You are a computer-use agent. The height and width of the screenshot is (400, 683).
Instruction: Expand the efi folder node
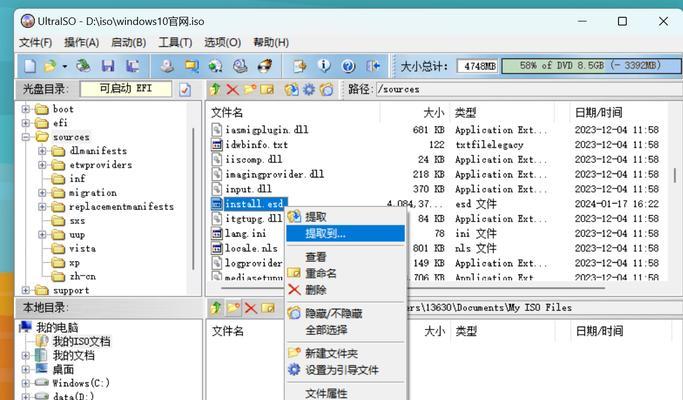coord(26,123)
